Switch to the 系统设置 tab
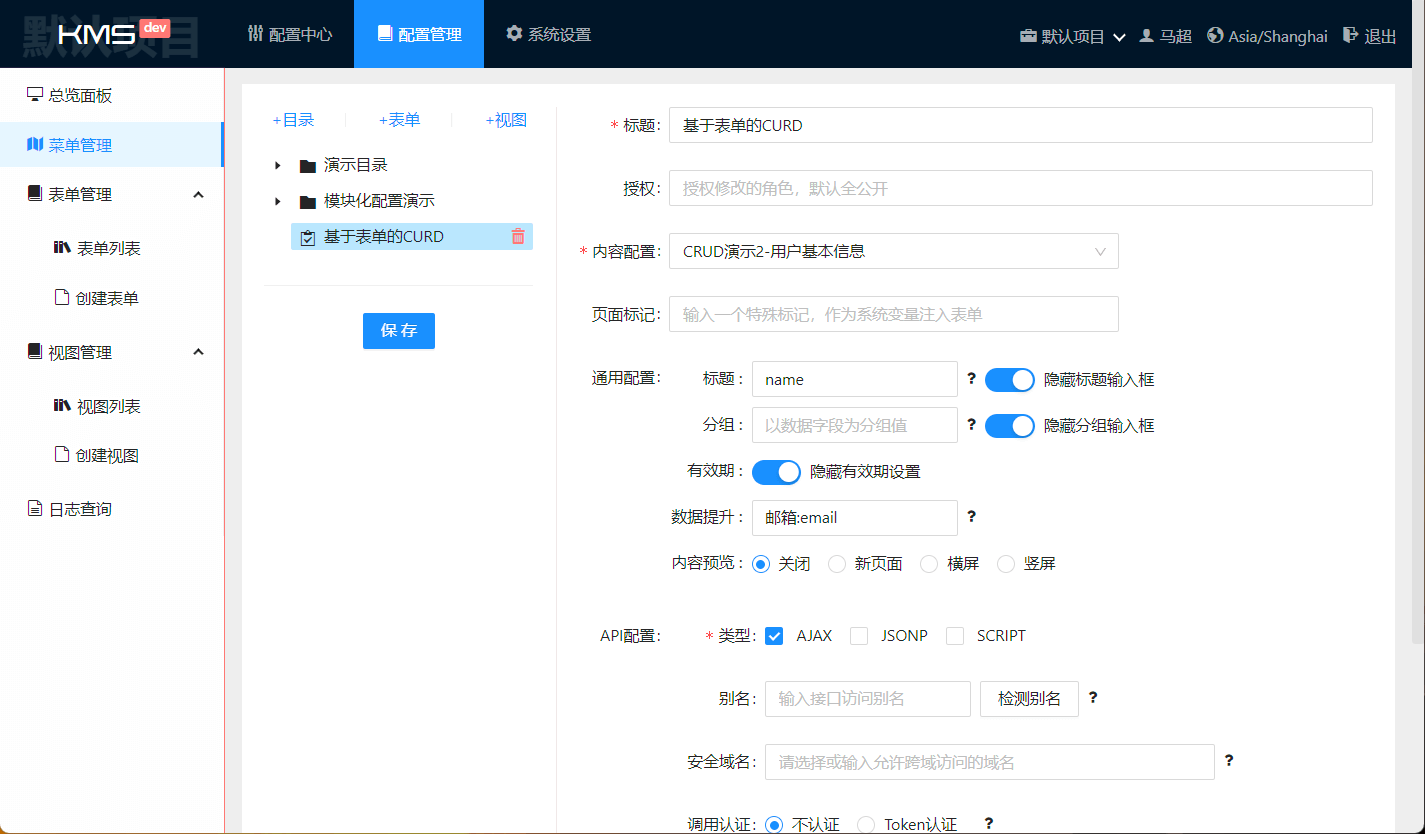The image size is (1425, 834). (548, 34)
